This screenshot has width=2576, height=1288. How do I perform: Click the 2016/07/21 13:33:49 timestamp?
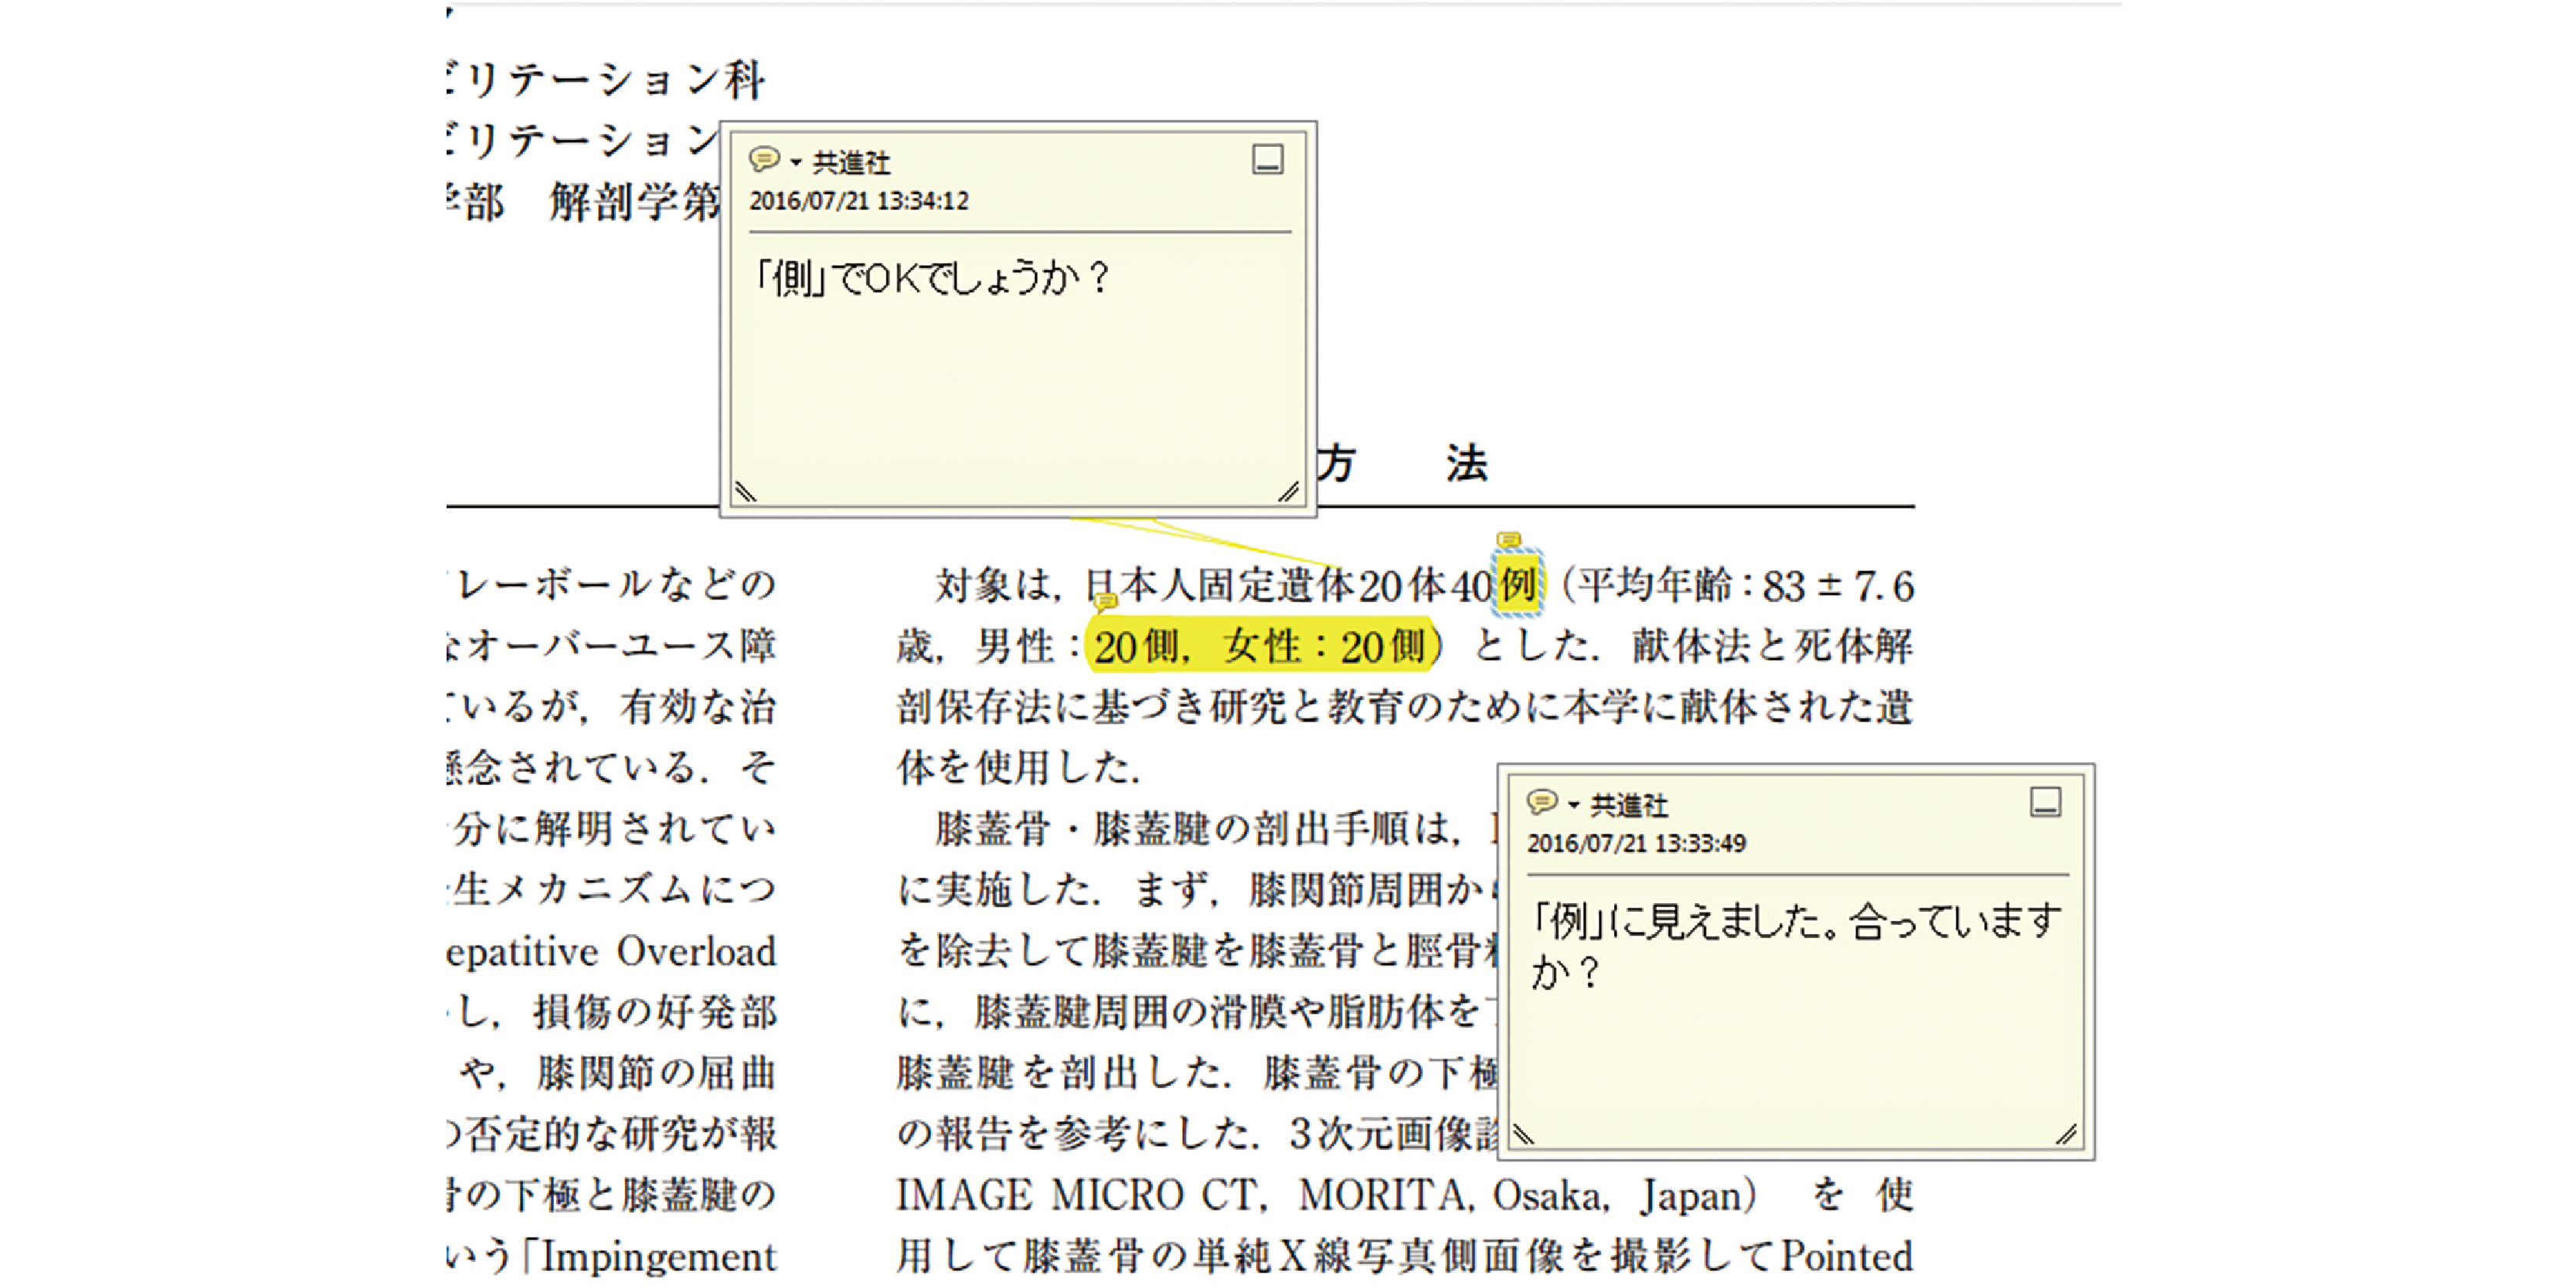[1636, 844]
